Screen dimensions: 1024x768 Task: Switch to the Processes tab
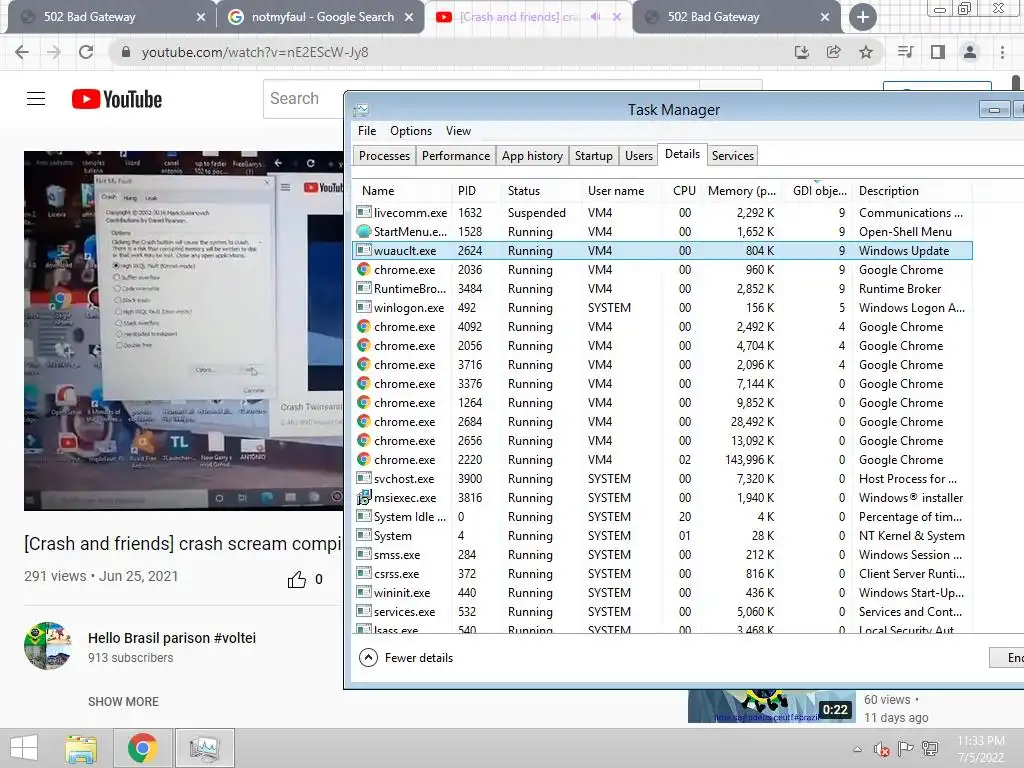click(x=384, y=155)
